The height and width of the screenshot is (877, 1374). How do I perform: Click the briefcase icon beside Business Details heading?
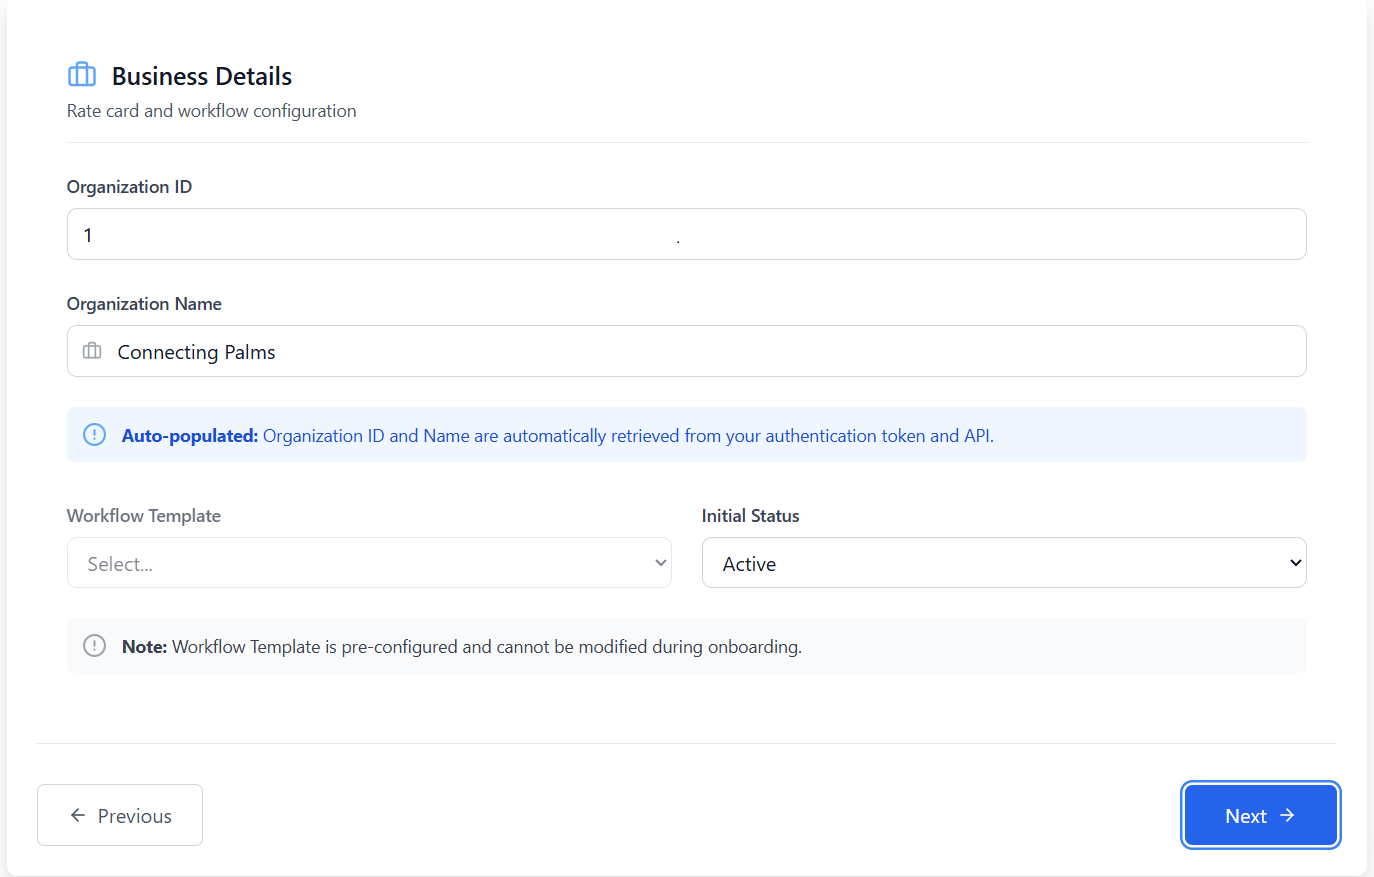click(x=81, y=74)
